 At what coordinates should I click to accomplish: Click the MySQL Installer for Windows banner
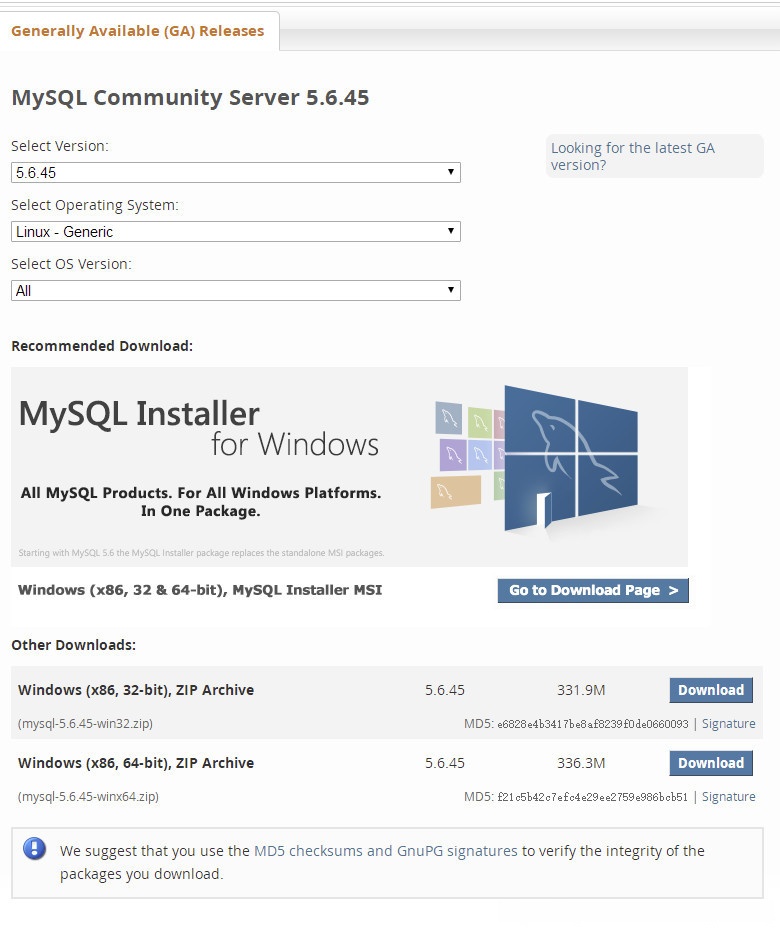349,467
